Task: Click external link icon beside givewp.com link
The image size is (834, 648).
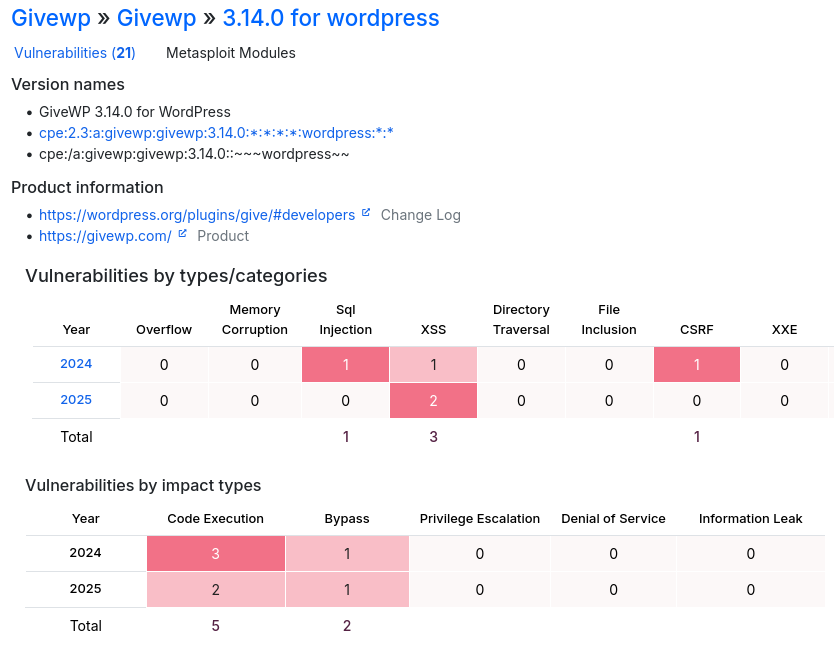Action: 182,234
